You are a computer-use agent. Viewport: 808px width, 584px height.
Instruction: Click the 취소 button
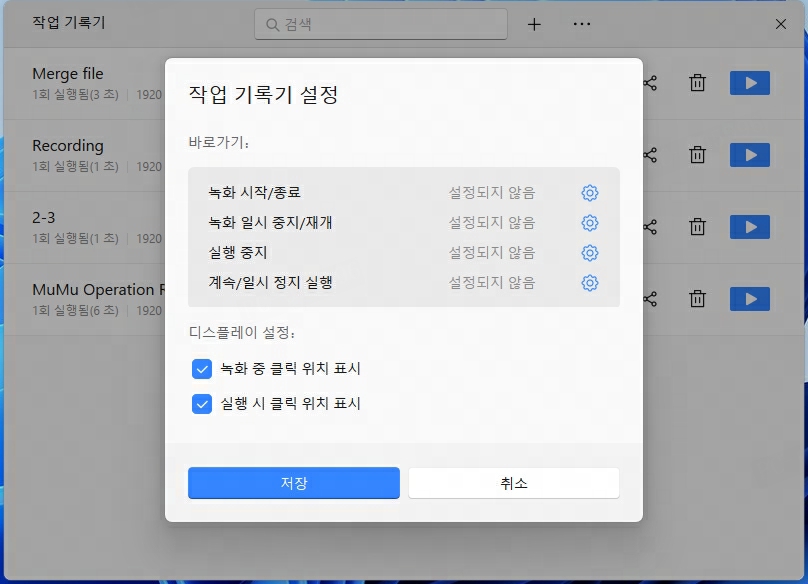(514, 483)
